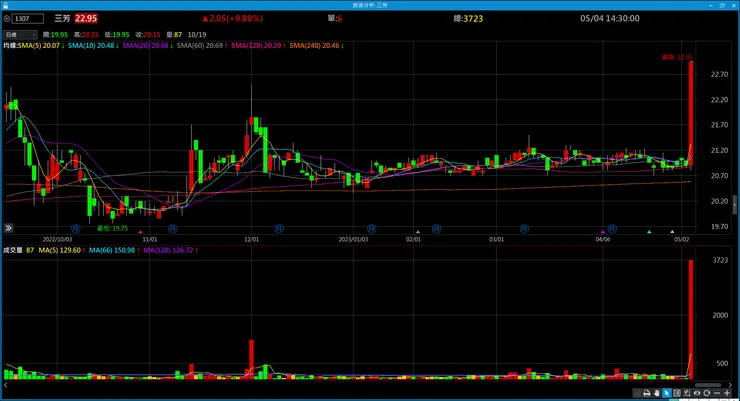Viewport: 740px width, 401px height.
Task: Select the hand pan tool
Action: pos(656,393)
